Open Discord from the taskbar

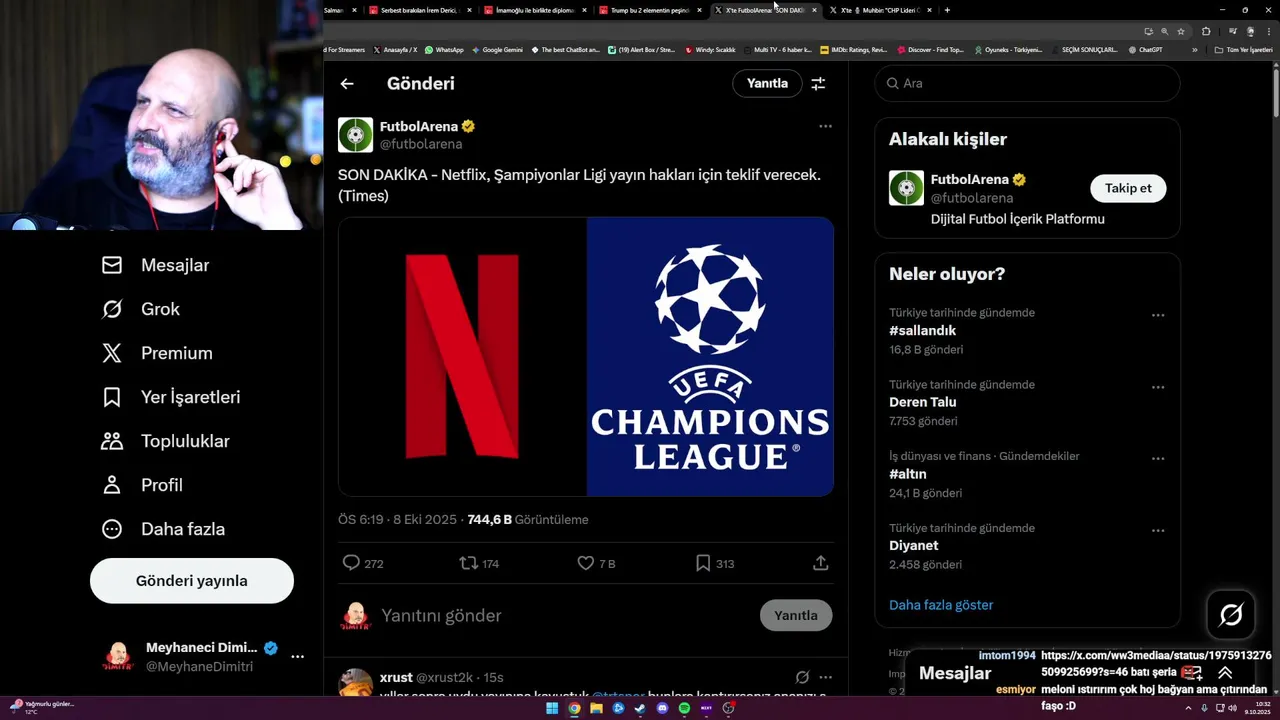pyautogui.click(x=662, y=708)
